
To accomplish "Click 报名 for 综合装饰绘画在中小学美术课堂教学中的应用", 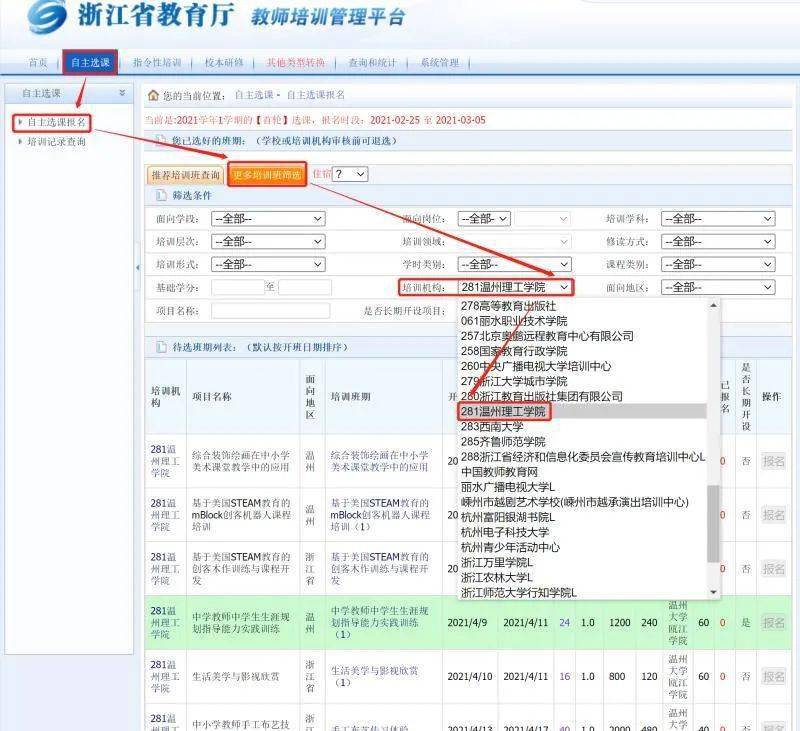I will [x=773, y=461].
